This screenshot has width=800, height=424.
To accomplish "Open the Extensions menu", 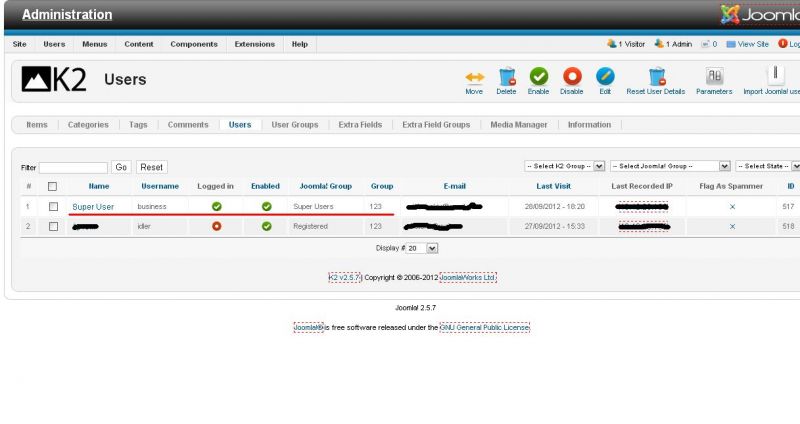I will point(255,44).
